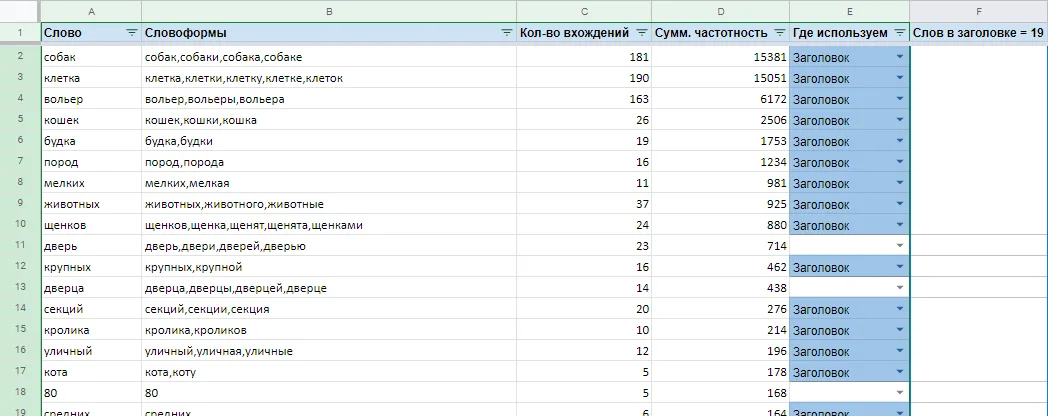1048x416 pixels.
Task: Open empty dropdown in дверь row
Action: pos(900,246)
